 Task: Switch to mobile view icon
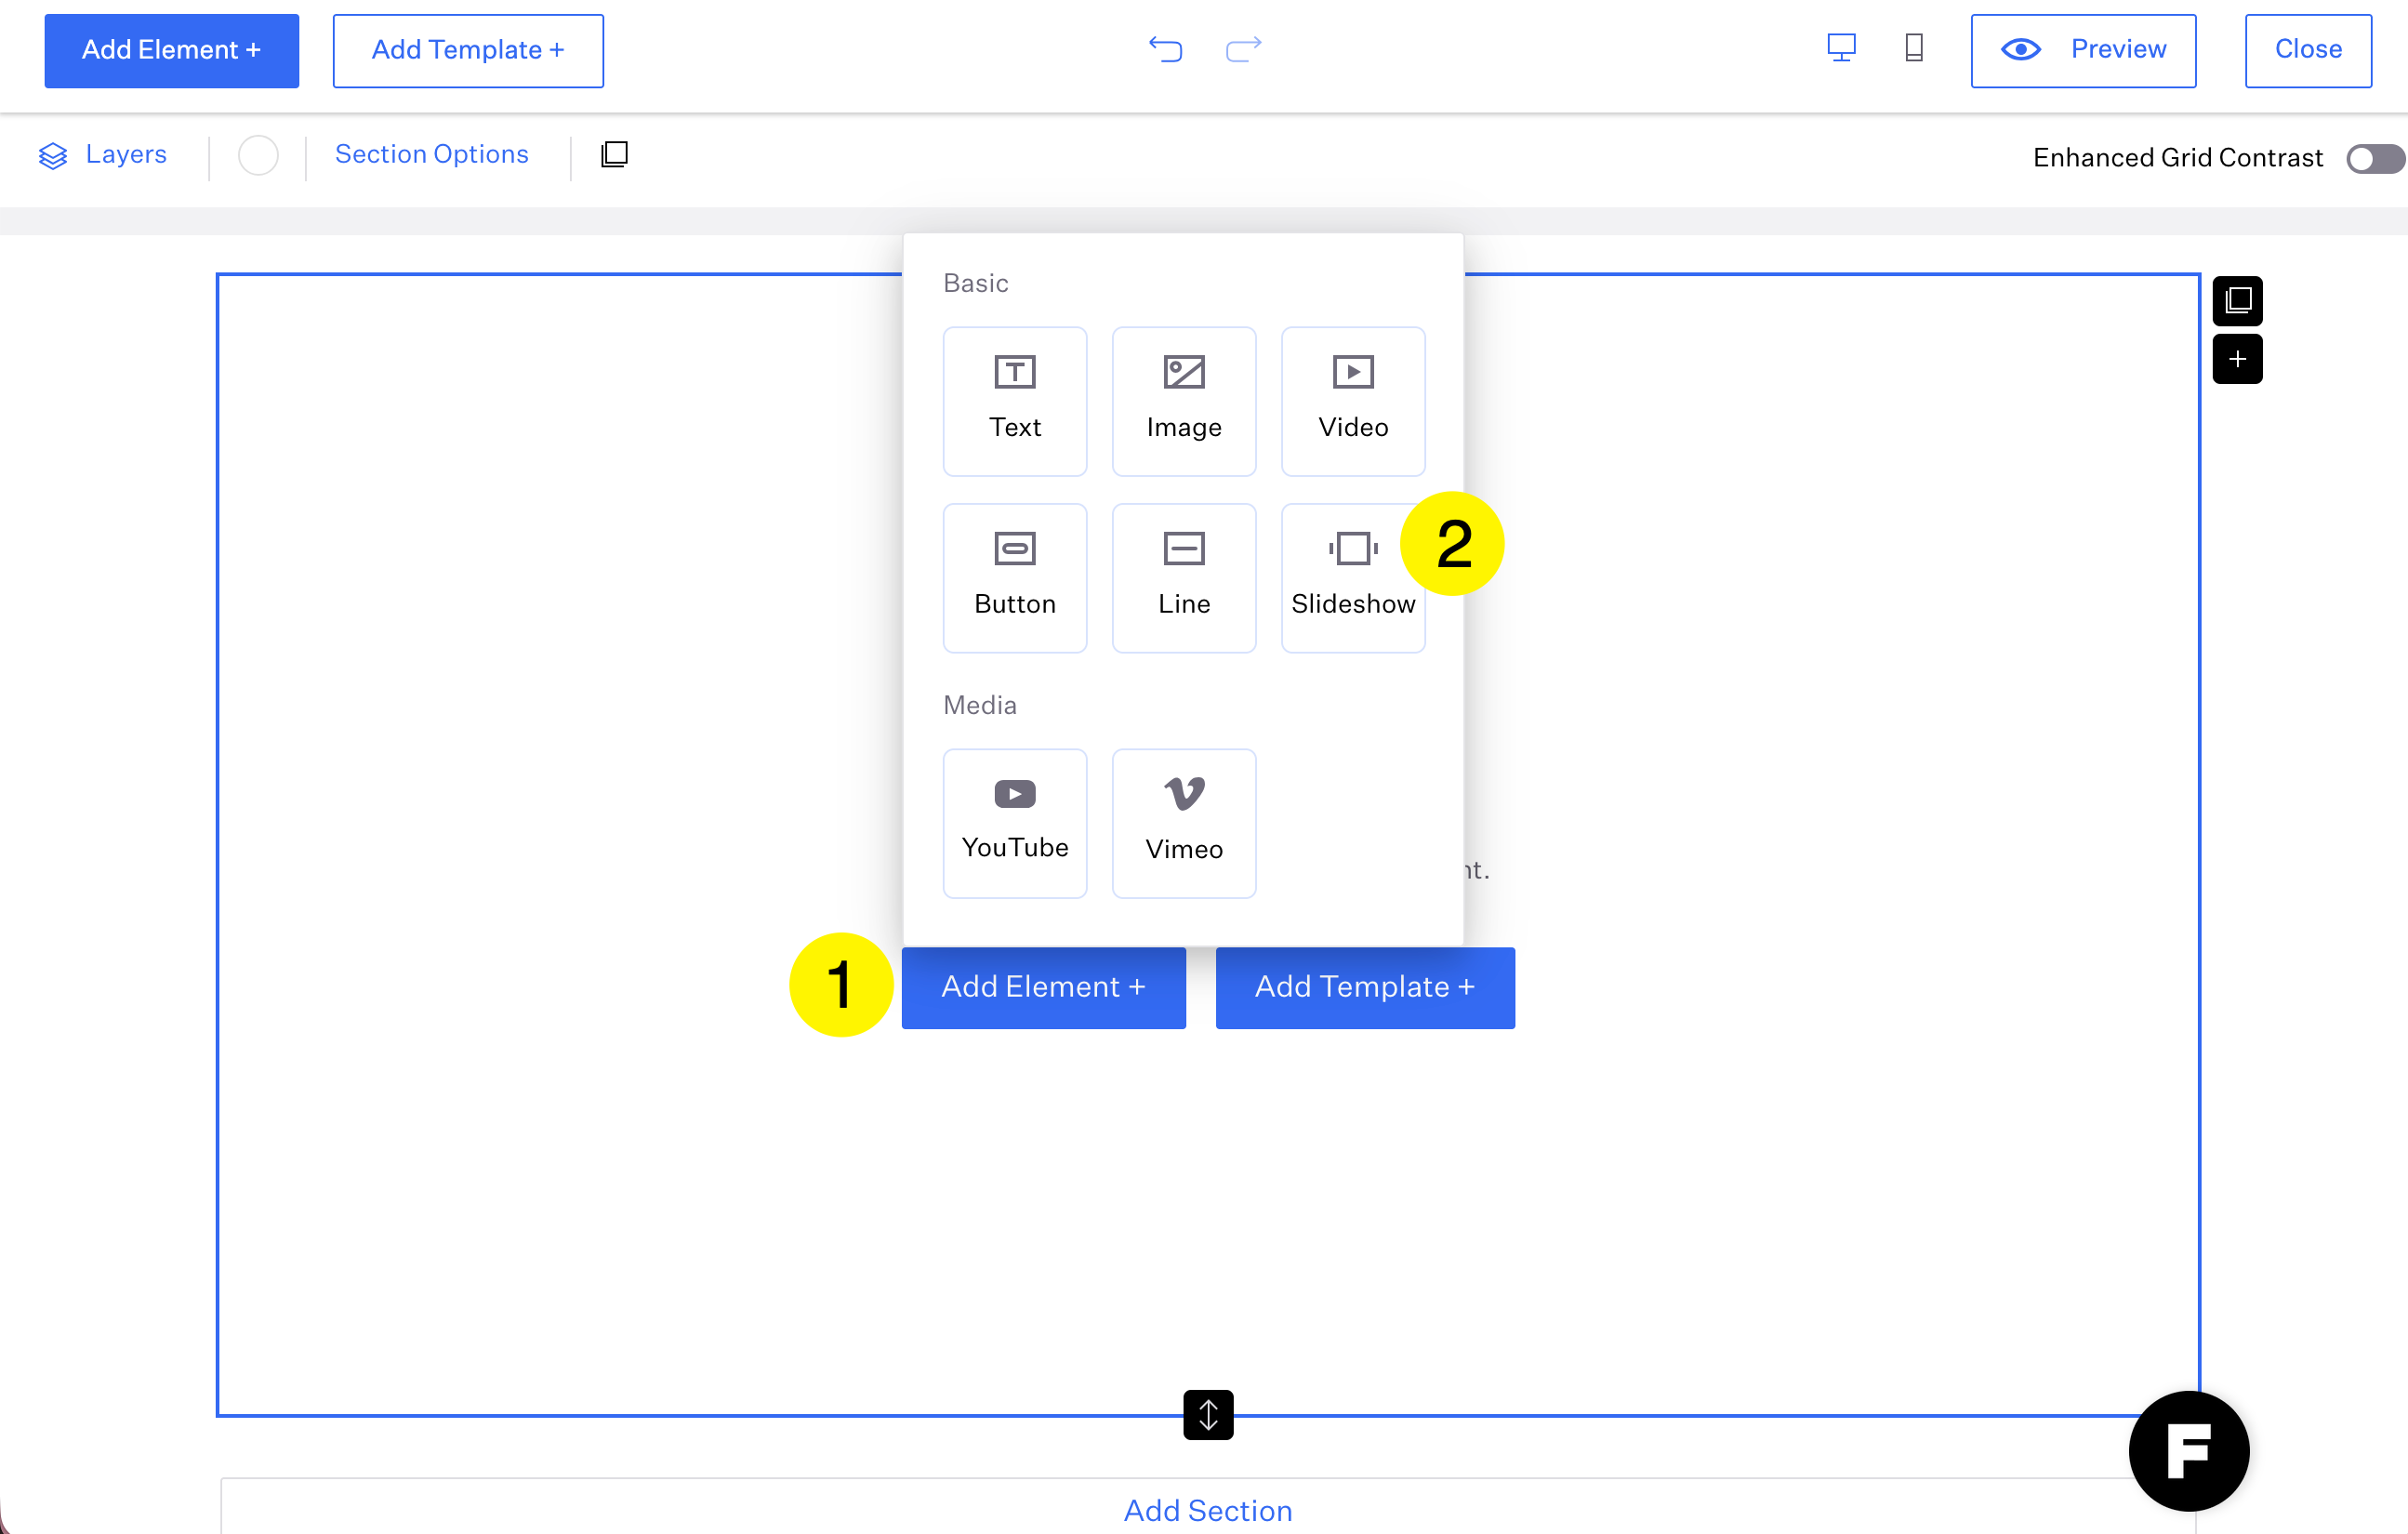click(1913, 48)
